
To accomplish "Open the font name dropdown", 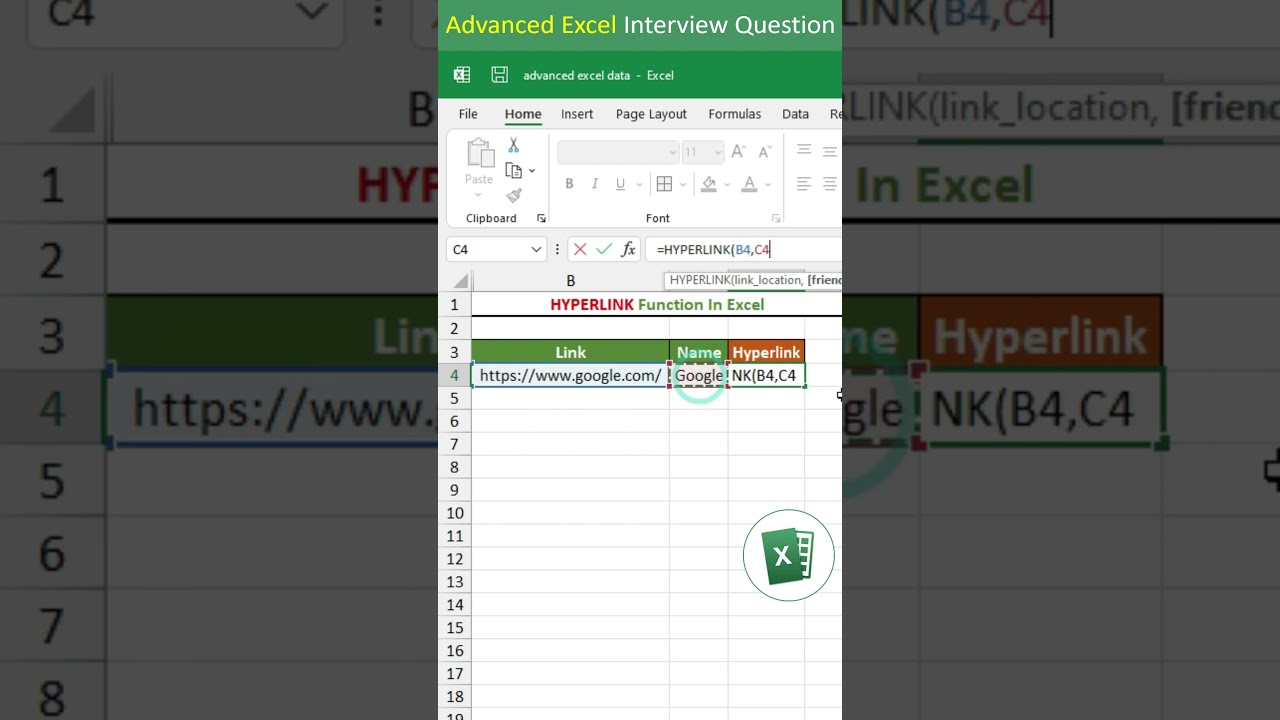I will point(673,153).
